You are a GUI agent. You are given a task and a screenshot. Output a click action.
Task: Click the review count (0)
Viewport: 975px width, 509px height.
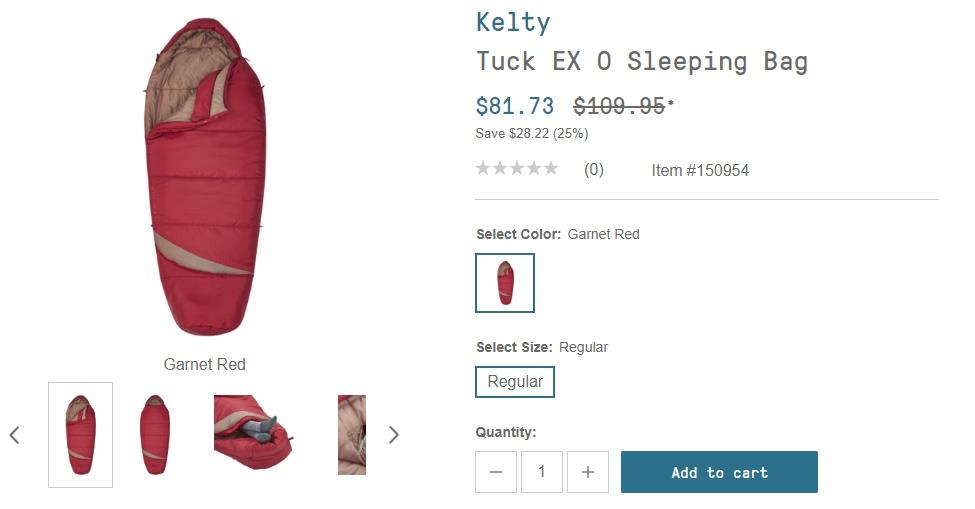coord(594,170)
